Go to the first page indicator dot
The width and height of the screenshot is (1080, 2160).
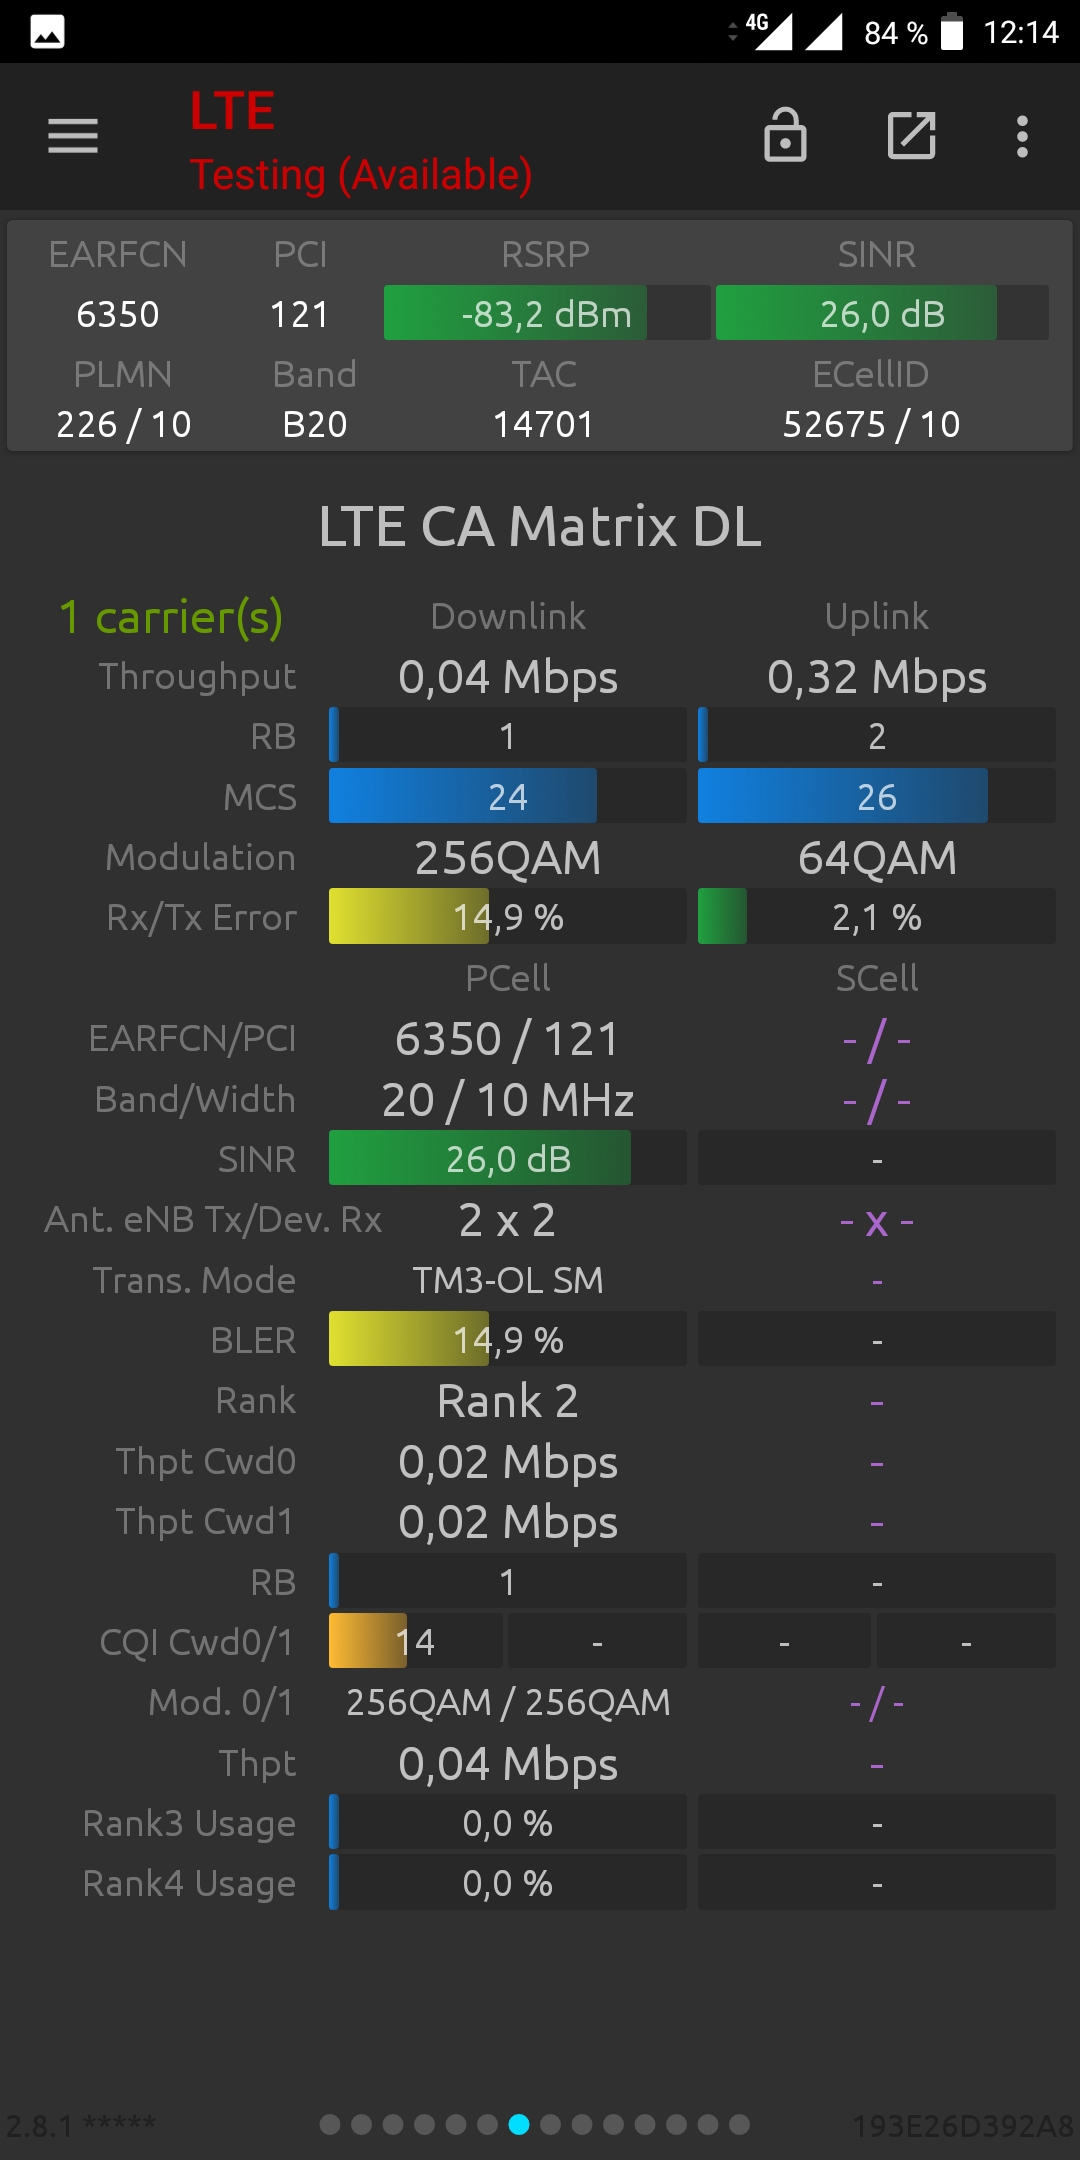pyautogui.click(x=330, y=2124)
